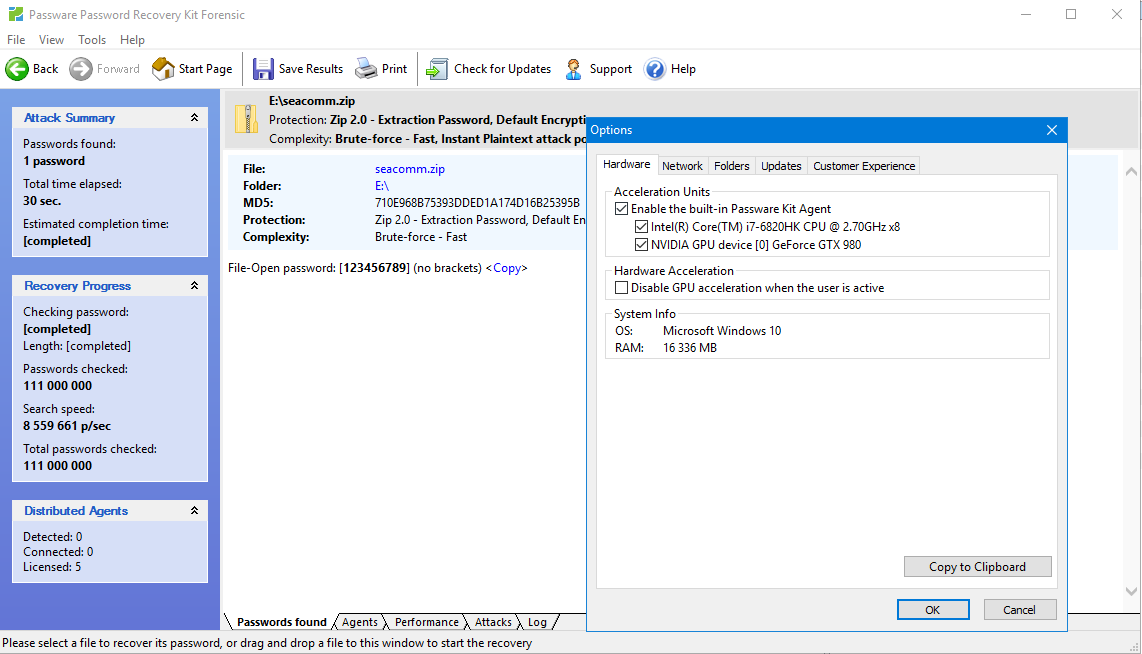Open the Customer Experience tab
Image resolution: width=1142 pixels, height=654 pixels.
[864, 166]
